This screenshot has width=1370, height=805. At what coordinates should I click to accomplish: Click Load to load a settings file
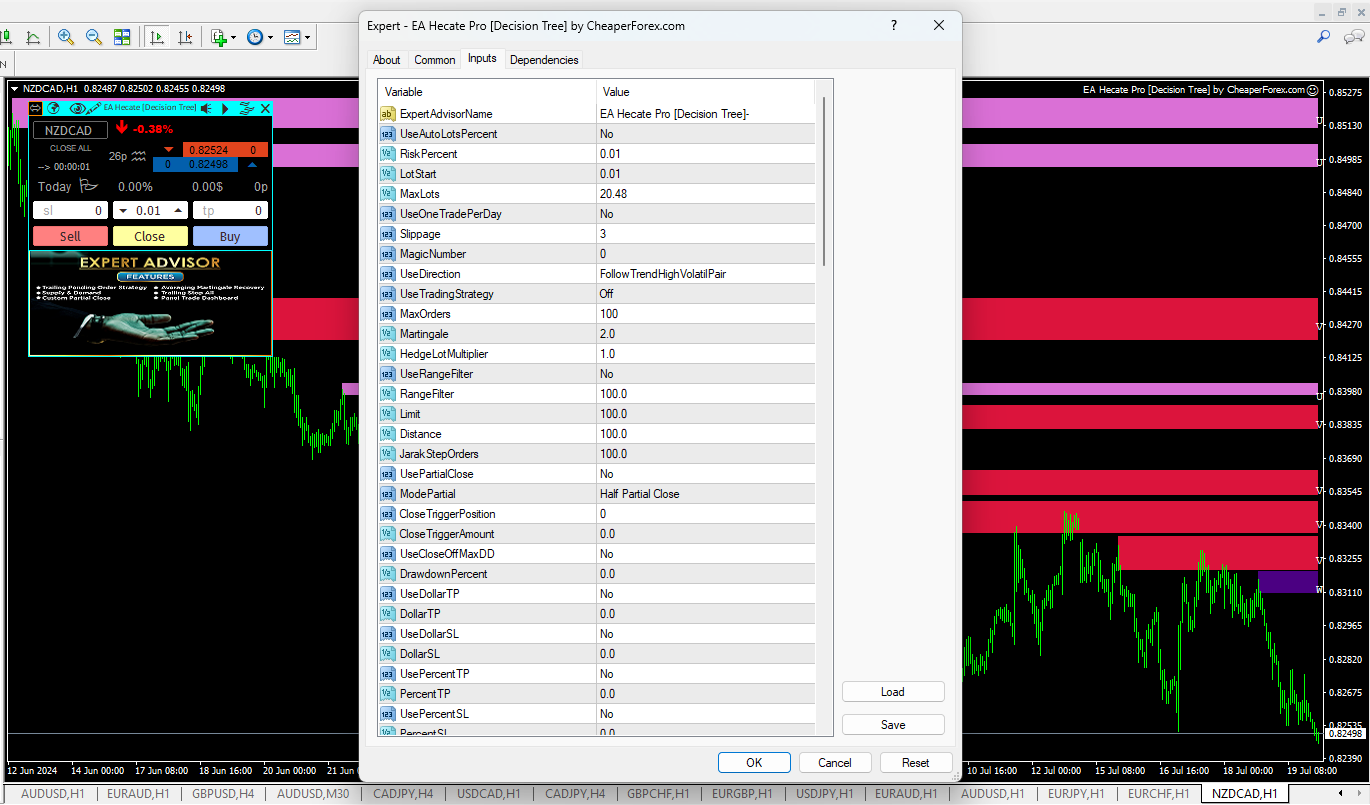click(x=893, y=692)
